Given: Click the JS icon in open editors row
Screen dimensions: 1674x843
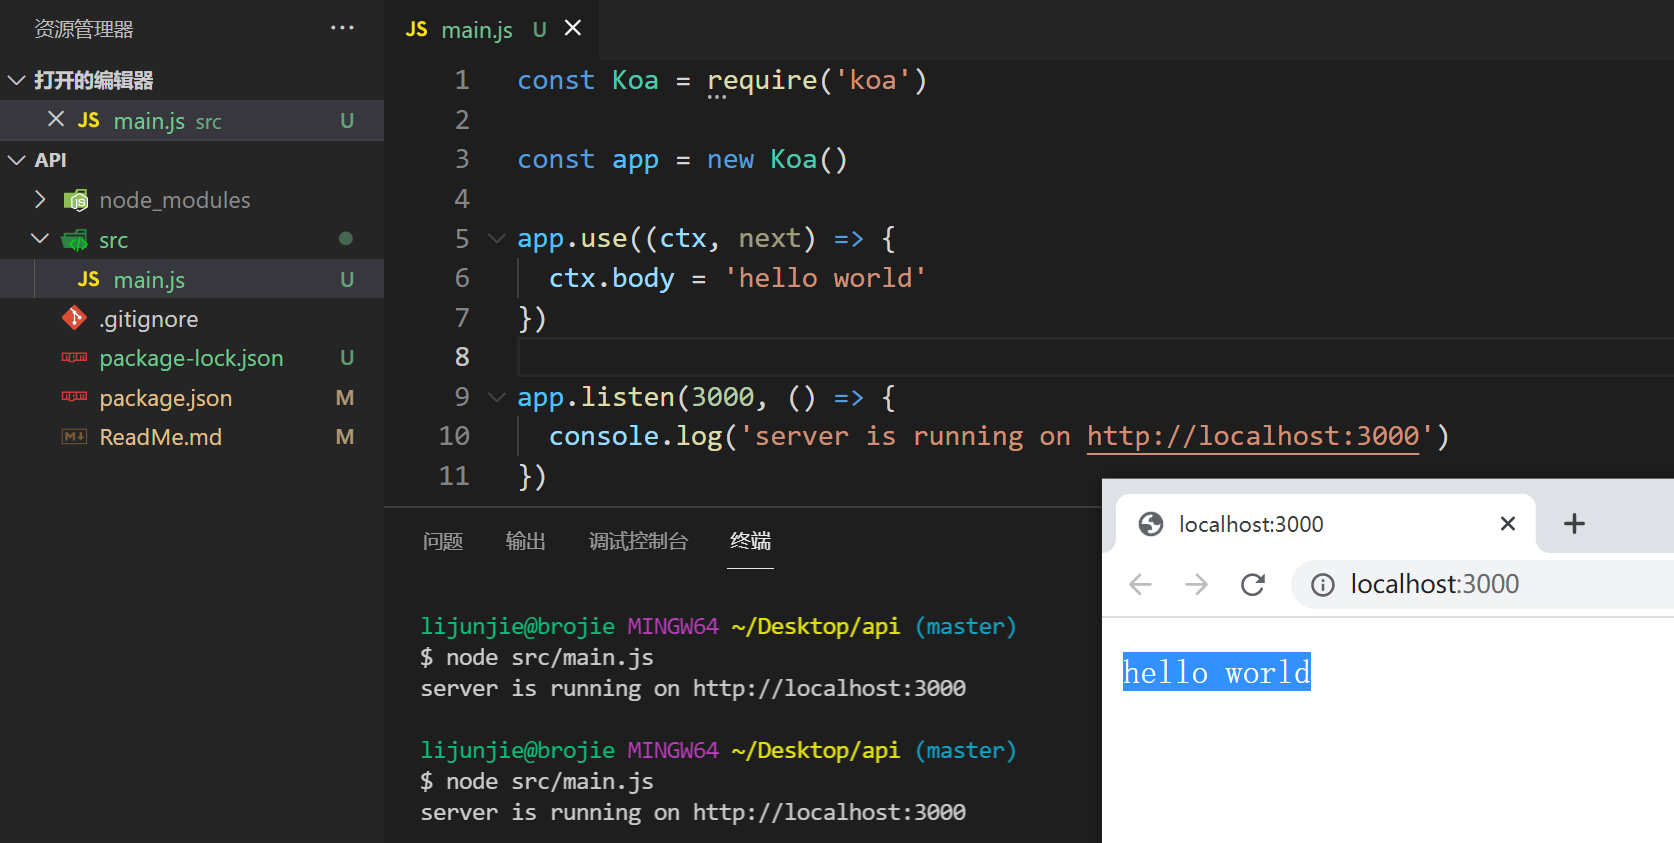Looking at the screenshot, I should (x=89, y=120).
